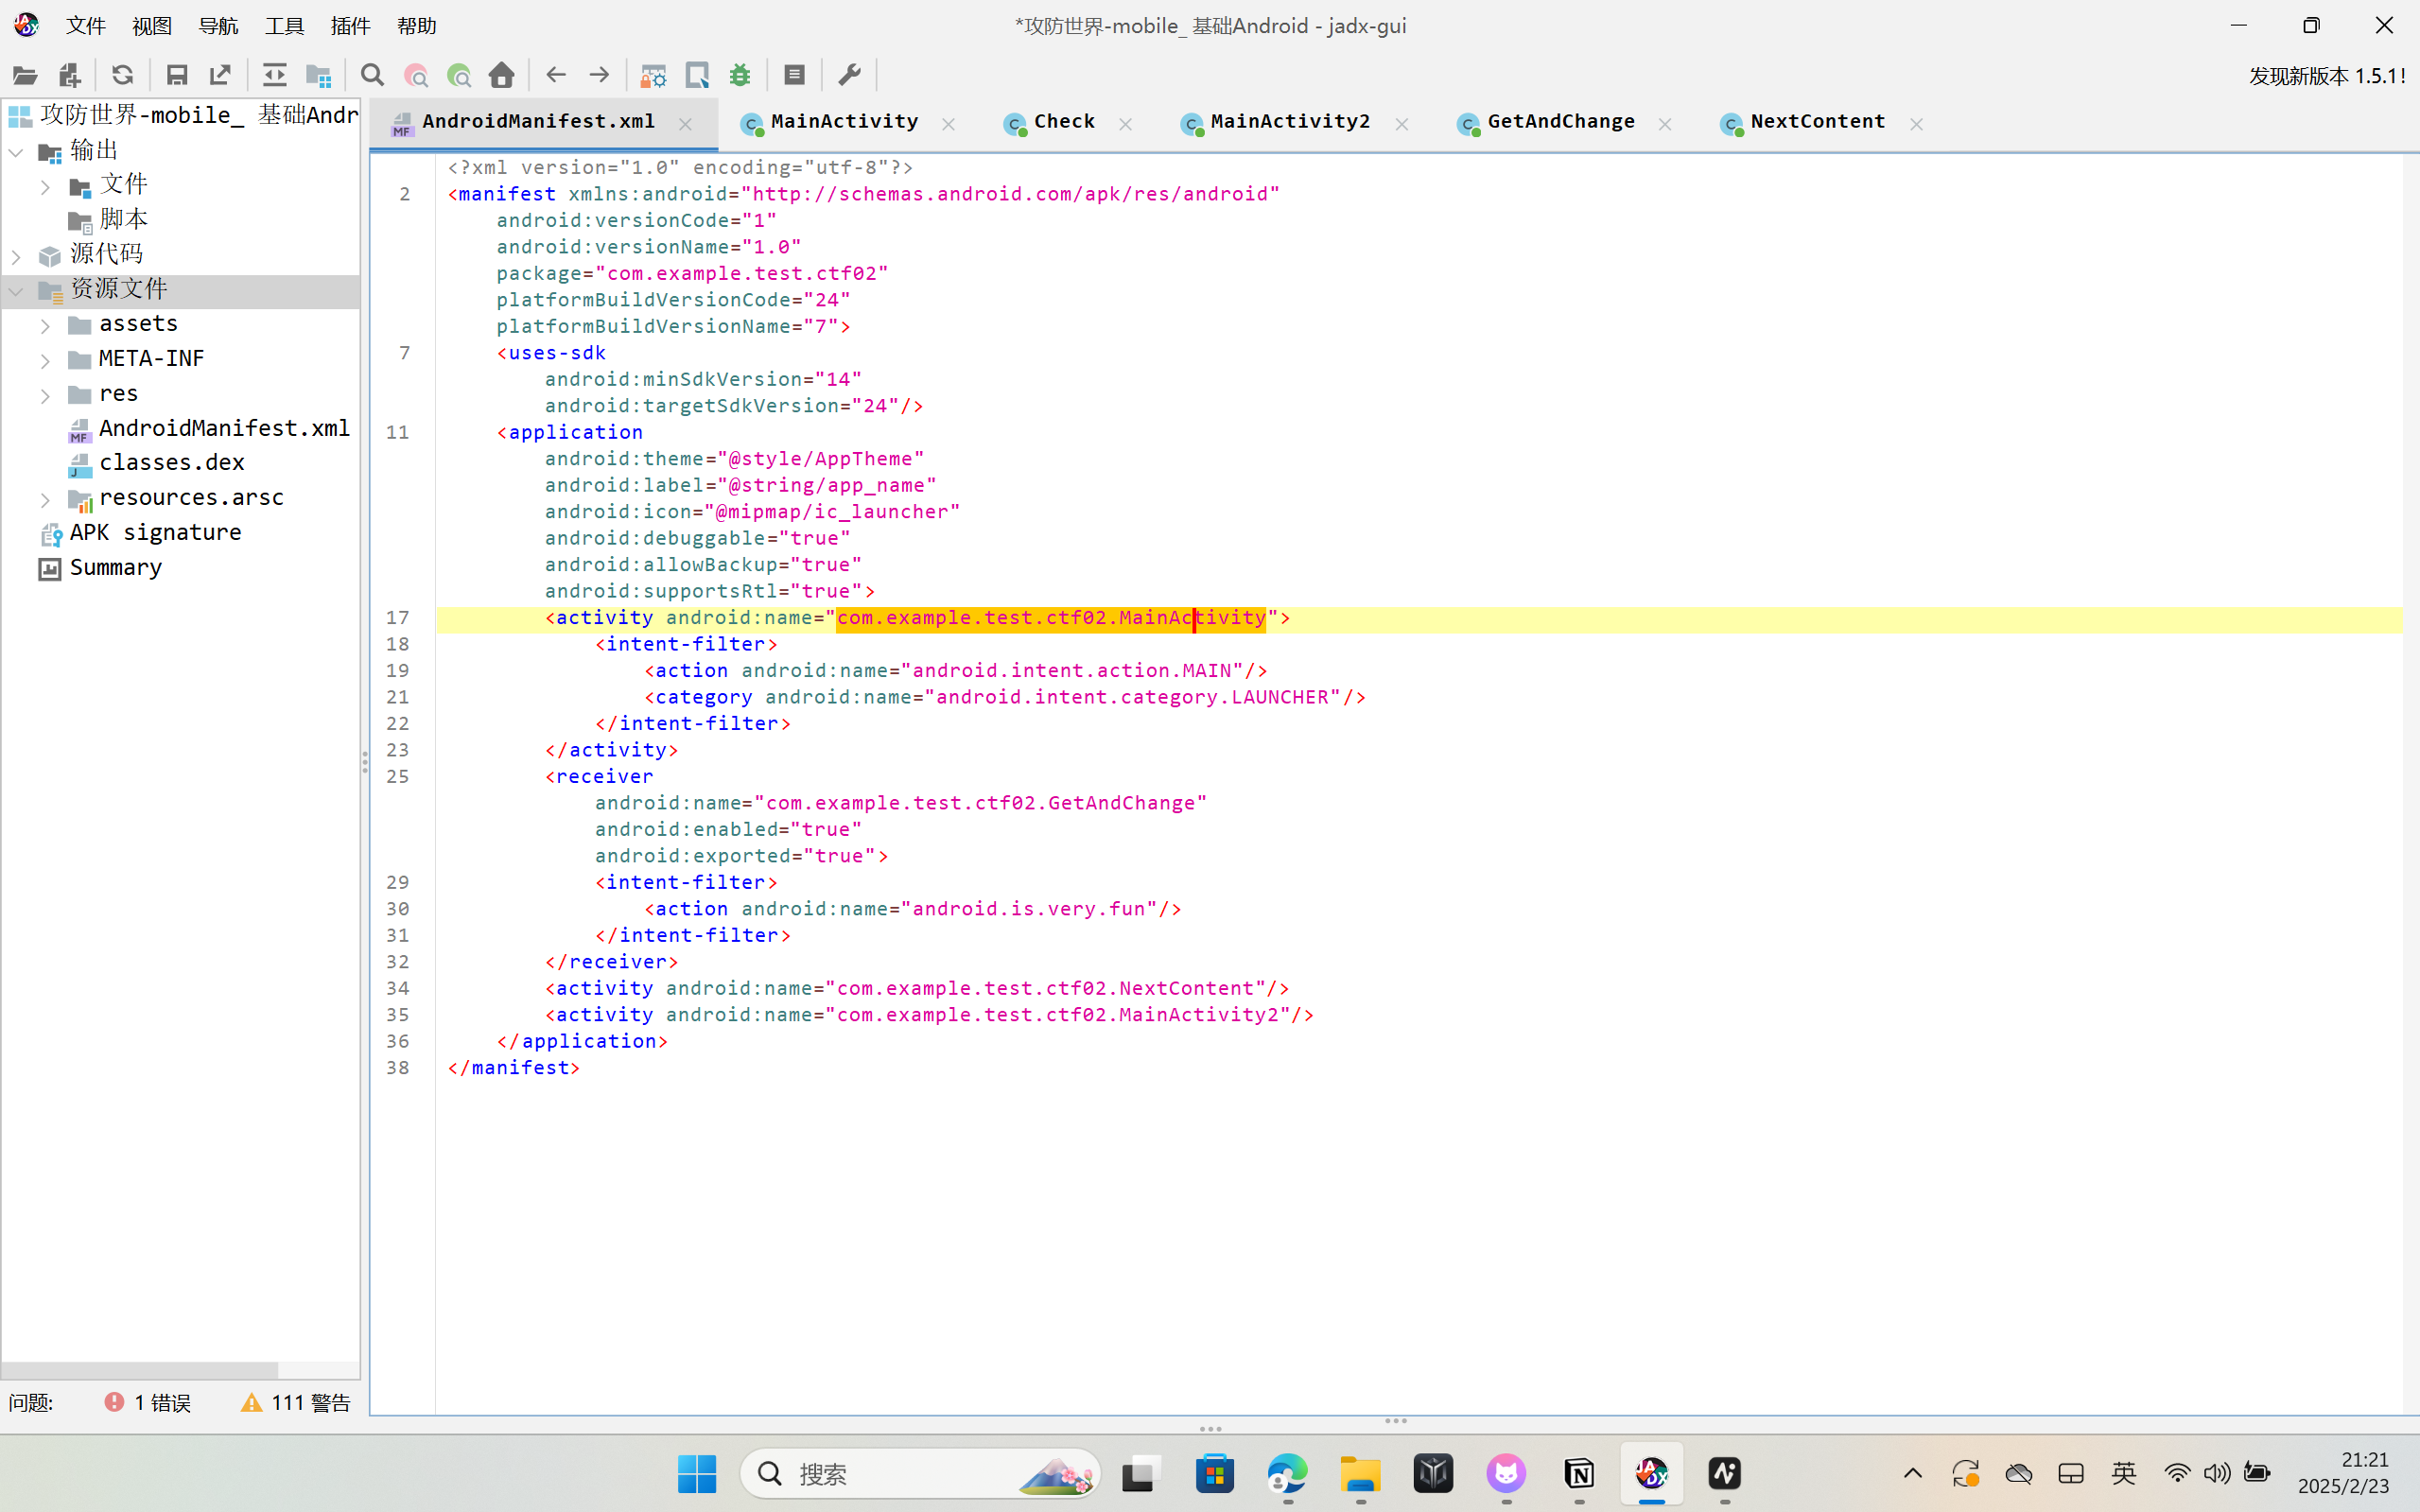Image resolution: width=2420 pixels, height=1512 pixels.
Task: Open text search magnifier icon
Action: coord(372,75)
